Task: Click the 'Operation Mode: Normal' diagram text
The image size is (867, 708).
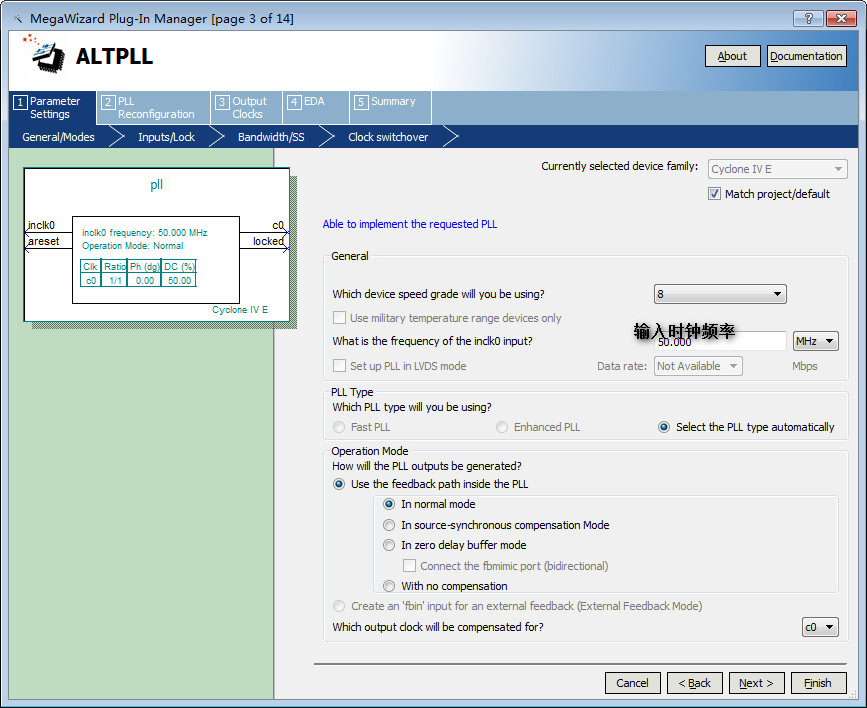Action: (x=133, y=246)
